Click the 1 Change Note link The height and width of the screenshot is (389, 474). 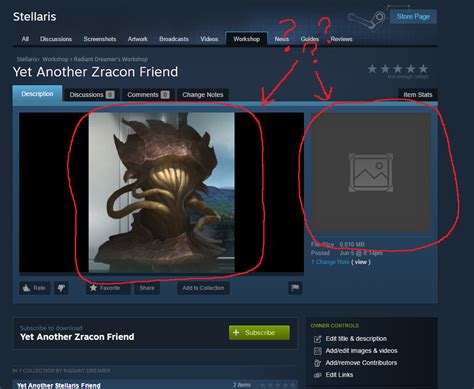click(x=330, y=262)
